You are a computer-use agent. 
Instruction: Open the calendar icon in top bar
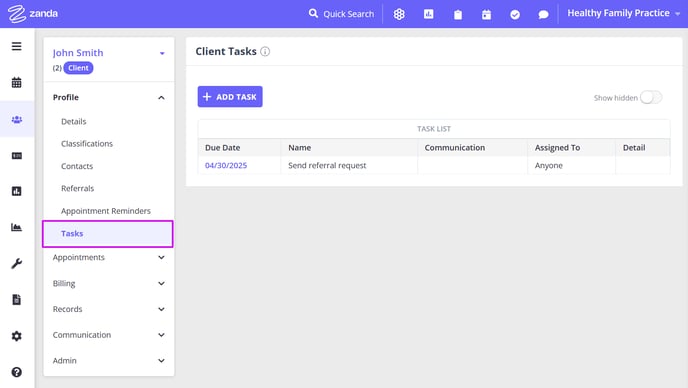[x=486, y=14]
